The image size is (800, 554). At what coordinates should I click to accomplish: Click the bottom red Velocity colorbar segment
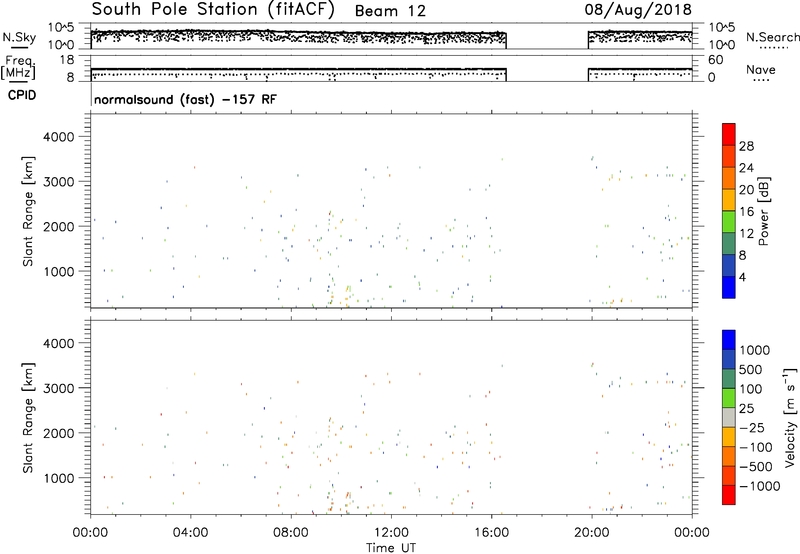(729, 495)
